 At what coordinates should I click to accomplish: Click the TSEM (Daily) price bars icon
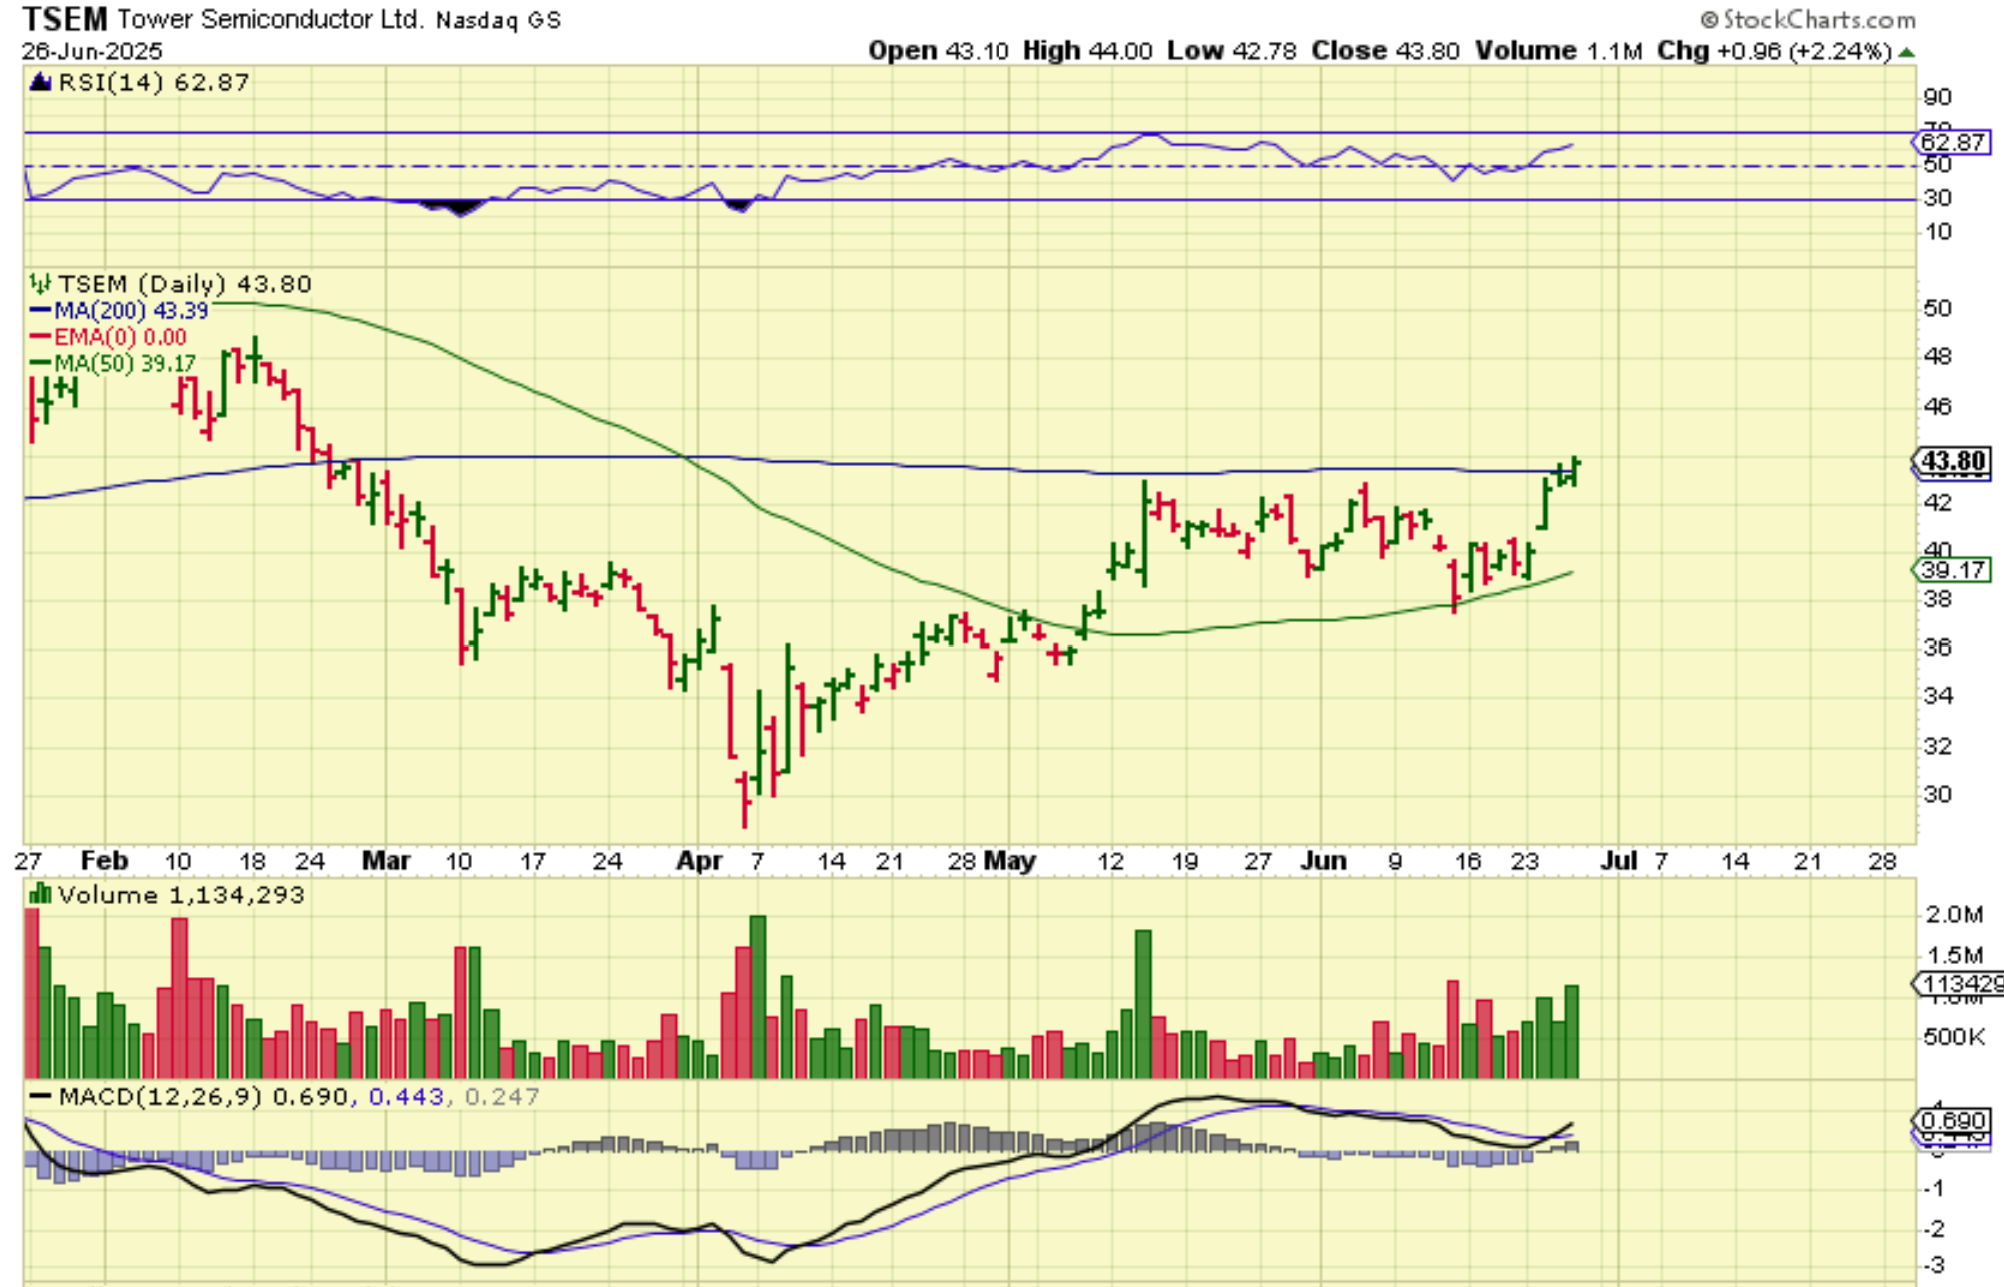click(x=40, y=284)
